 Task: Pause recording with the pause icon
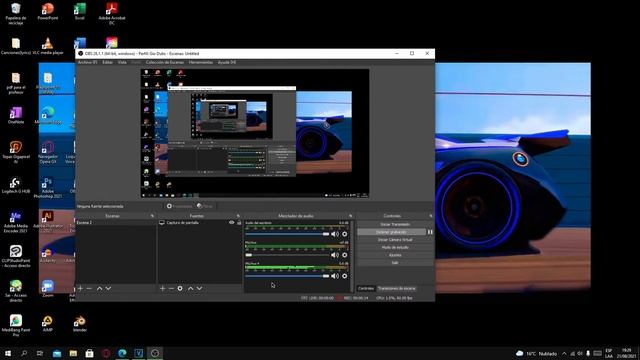click(430, 232)
